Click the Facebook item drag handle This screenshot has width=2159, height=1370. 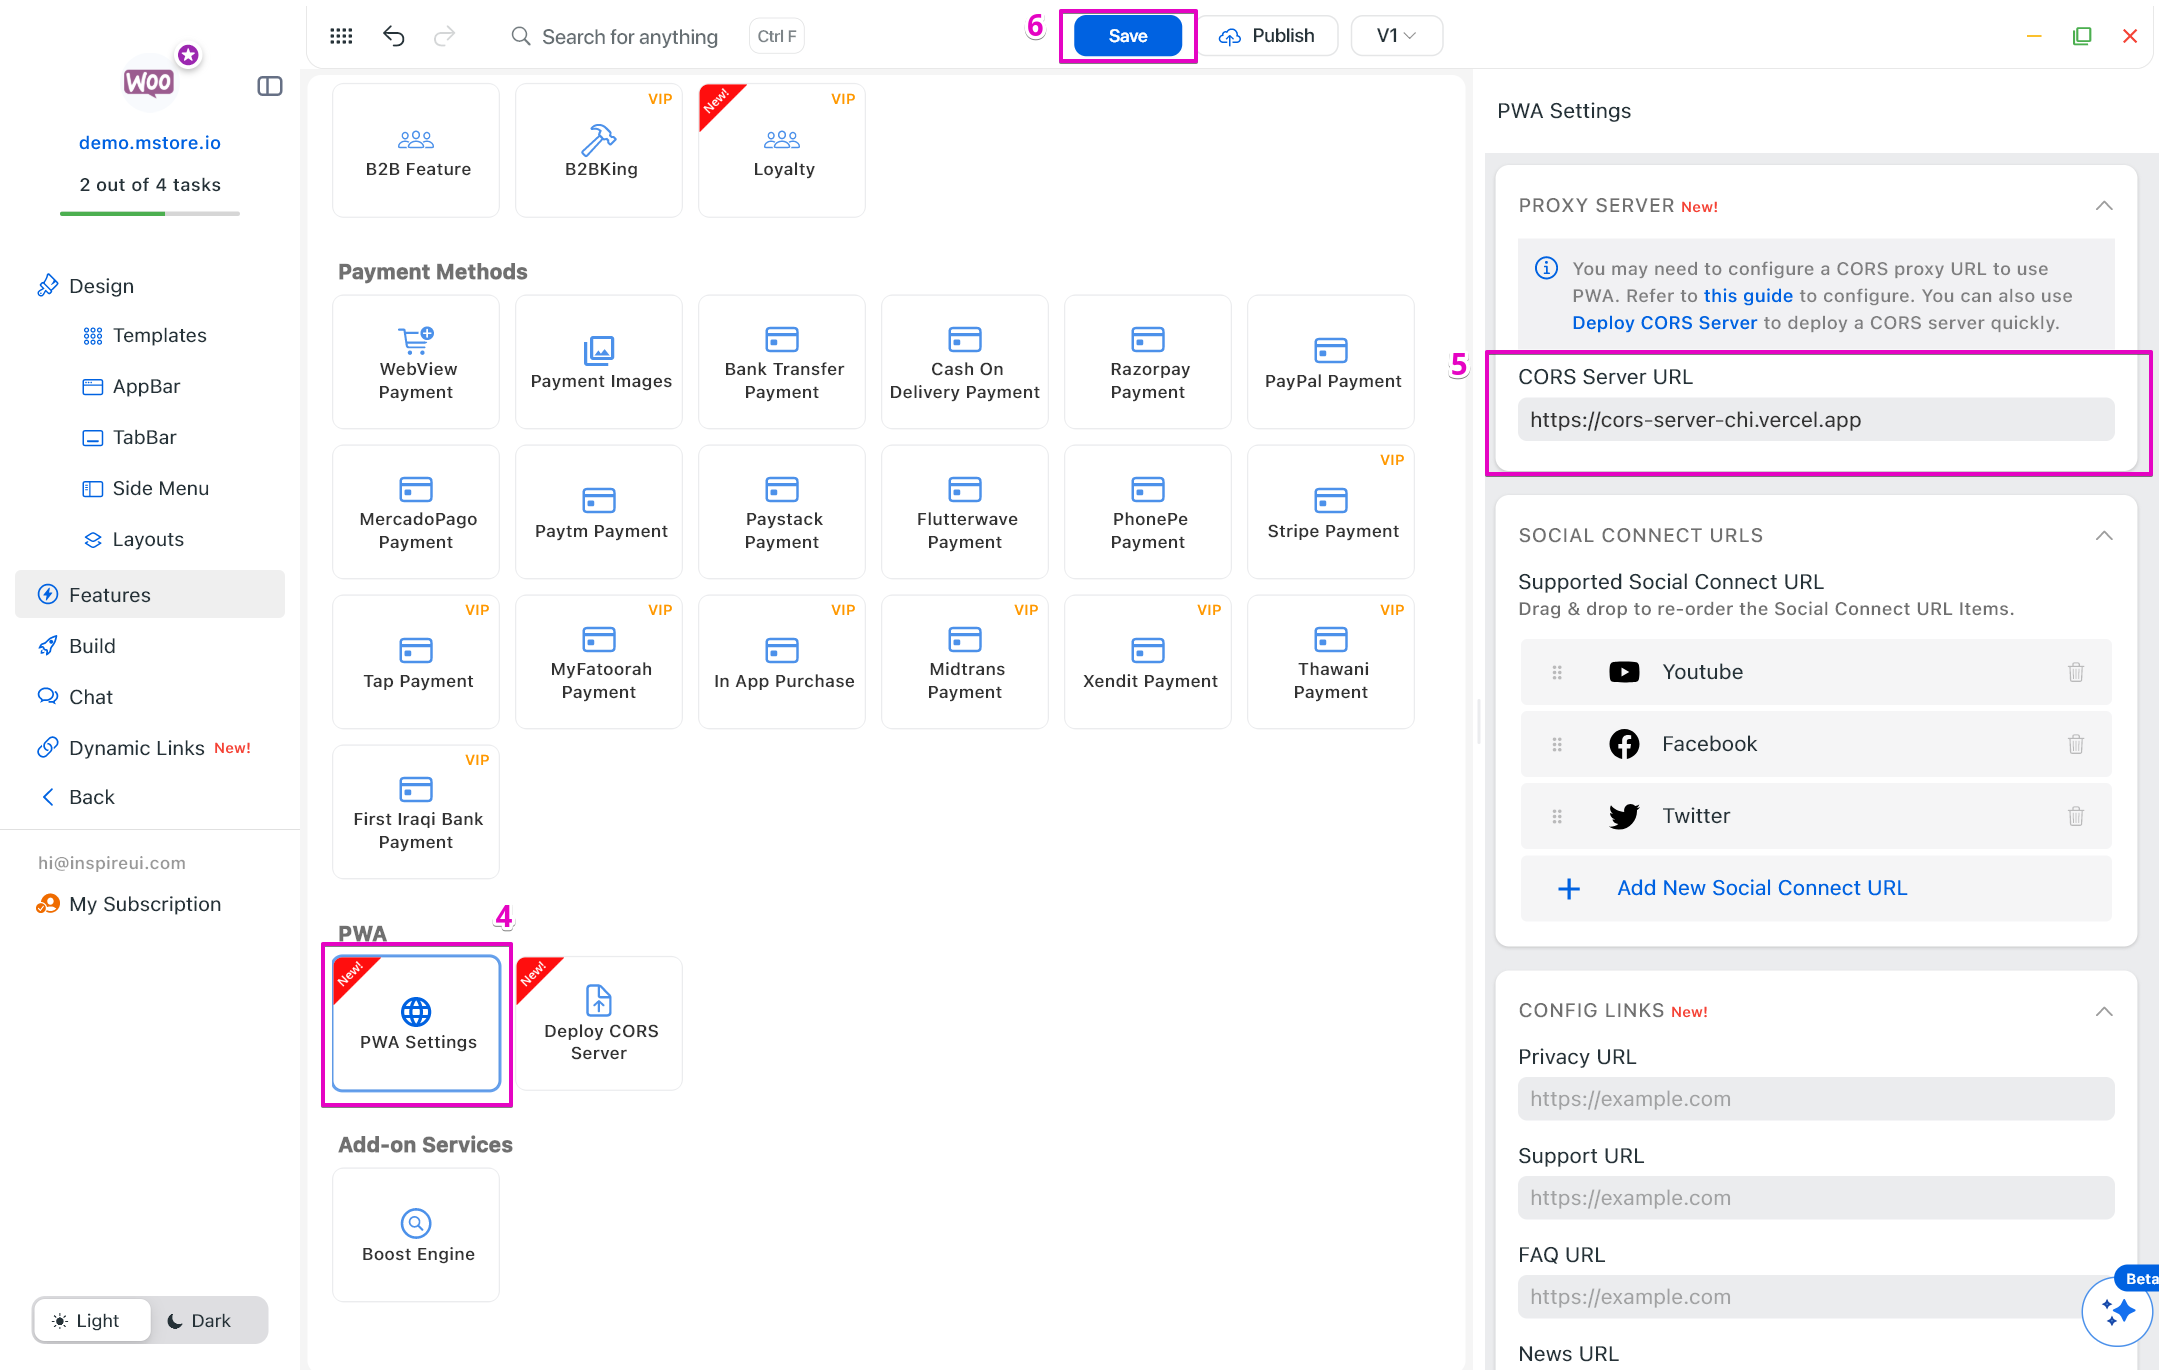(1556, 744)
